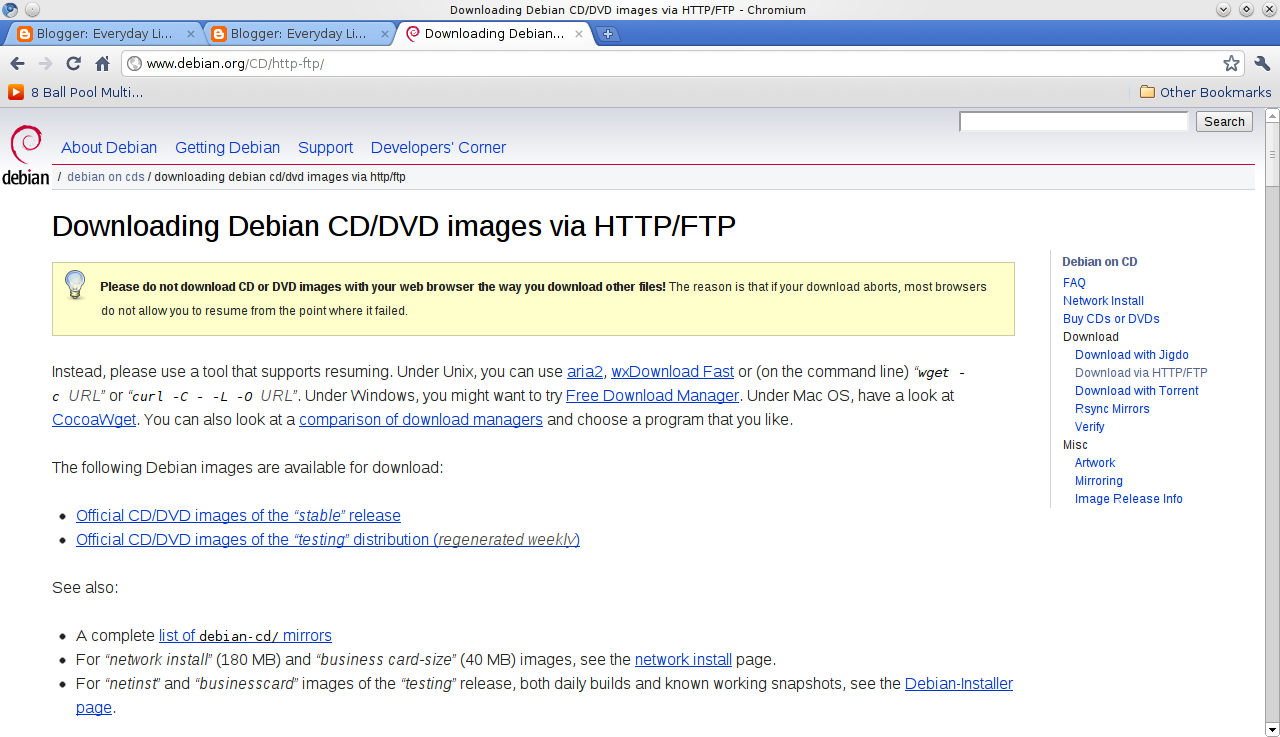This screenshot has width=1280, height=737.
Task: Bookmark this page with the star icon
Action: click(1231, 63)
